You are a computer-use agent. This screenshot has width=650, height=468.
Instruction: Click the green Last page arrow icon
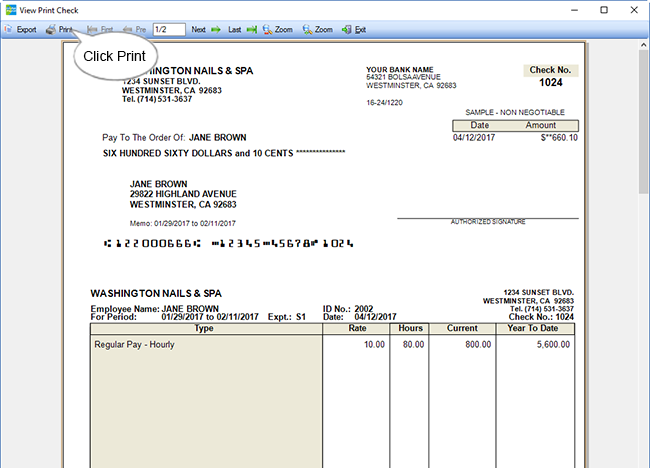[x=251, y=30]
